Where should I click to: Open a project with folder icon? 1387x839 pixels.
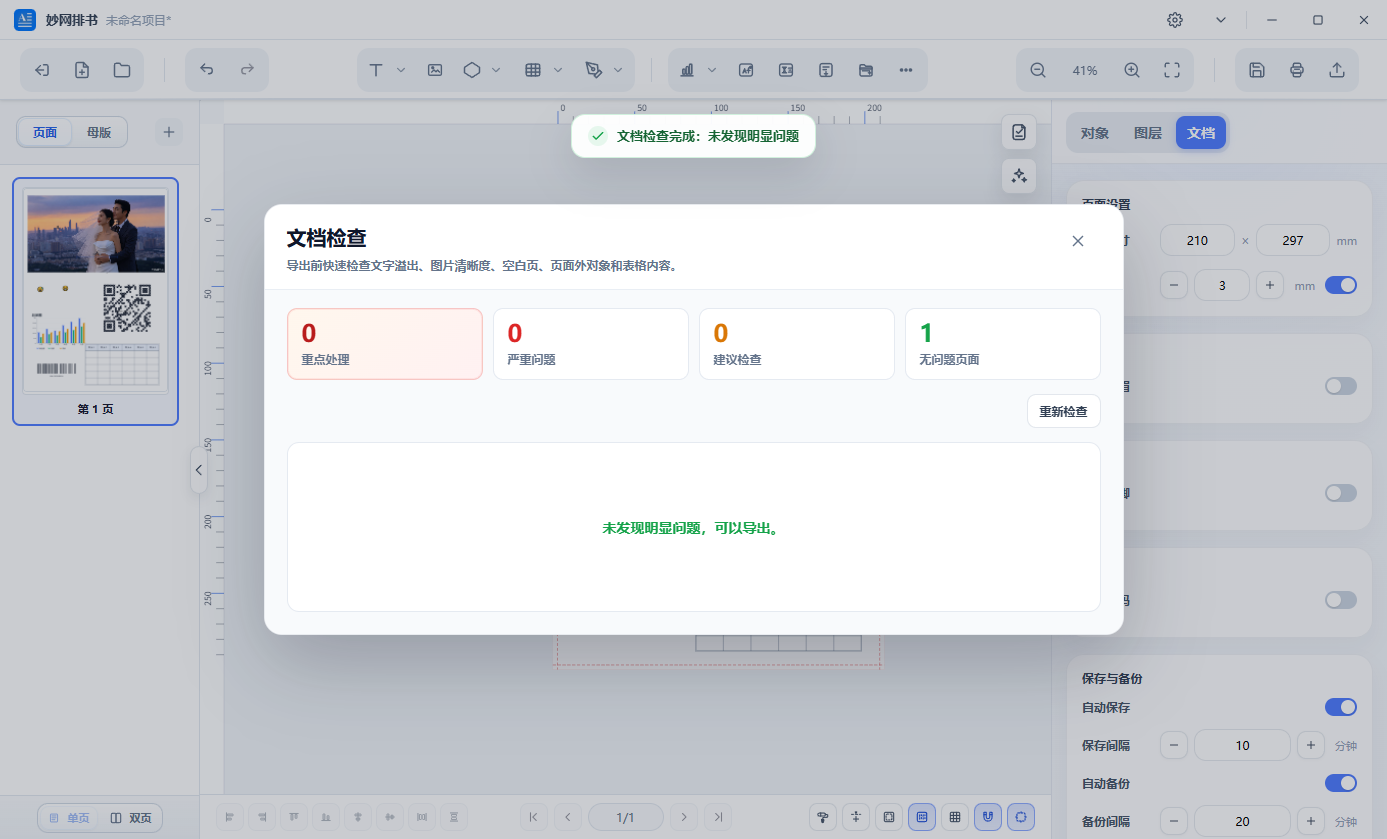(x=122, y=70)
